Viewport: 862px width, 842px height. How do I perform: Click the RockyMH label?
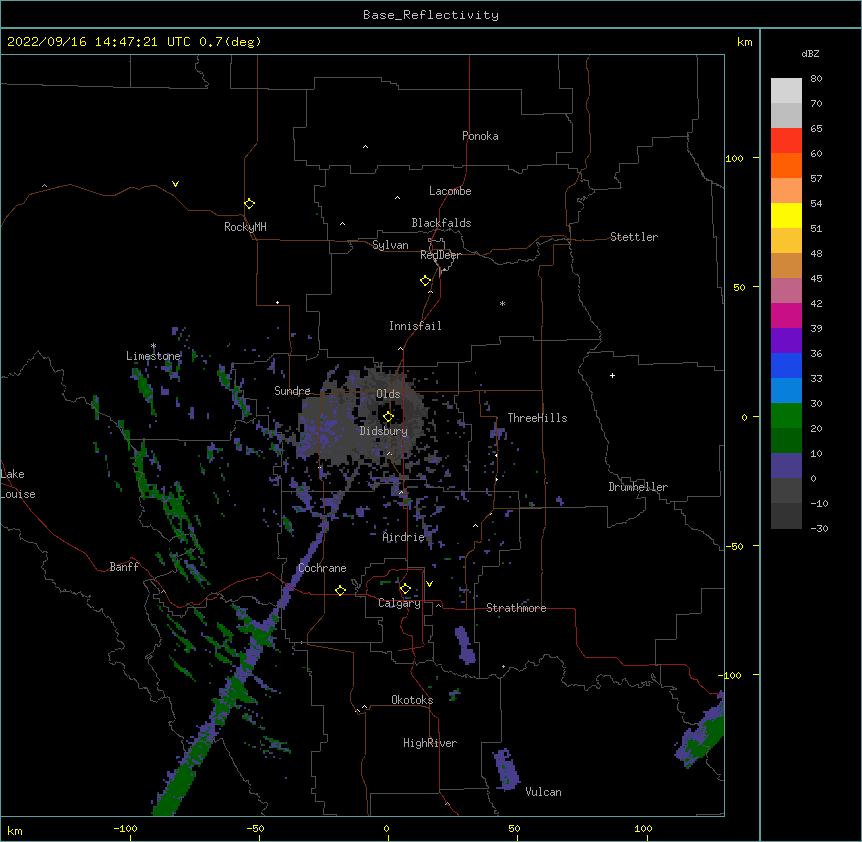pos(245,227)
